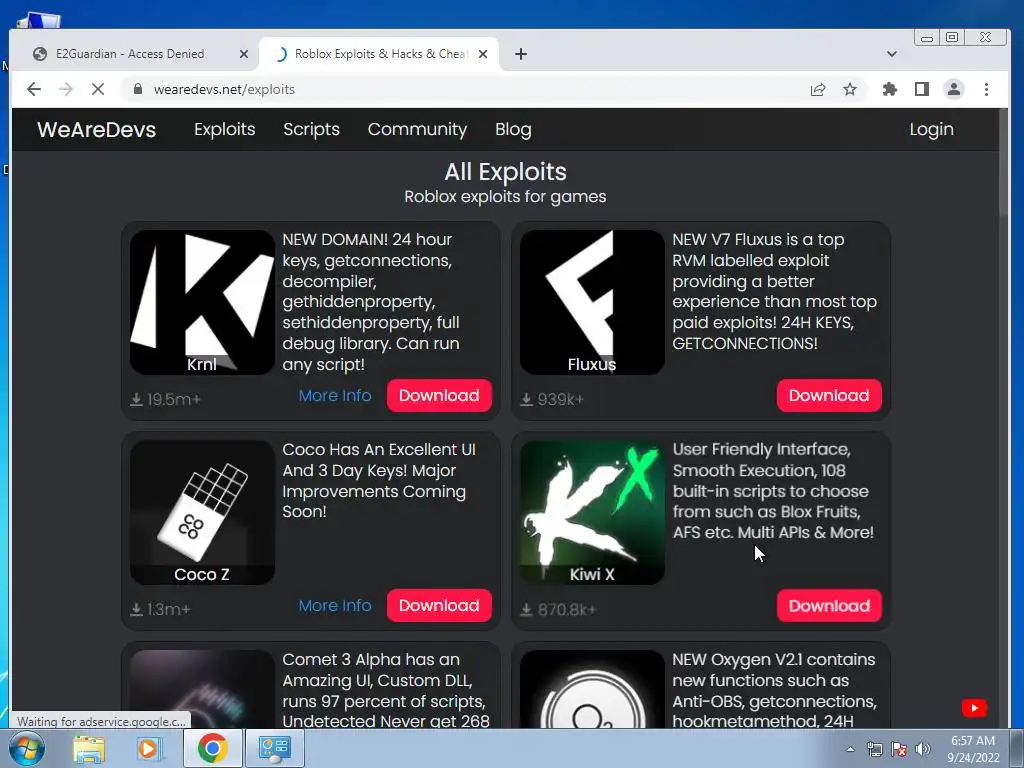This screenshot has width=1024, height=768.
Task: Click the Oxygen logo thumbnail
Action: point(592,689)
